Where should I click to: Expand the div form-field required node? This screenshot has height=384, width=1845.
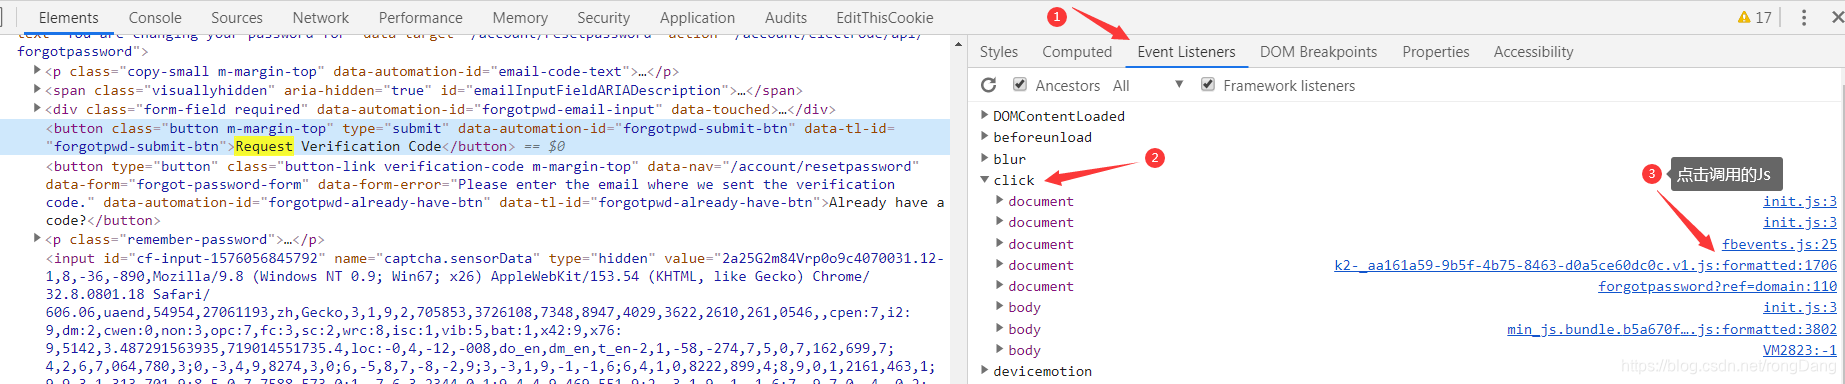point(38,108)
